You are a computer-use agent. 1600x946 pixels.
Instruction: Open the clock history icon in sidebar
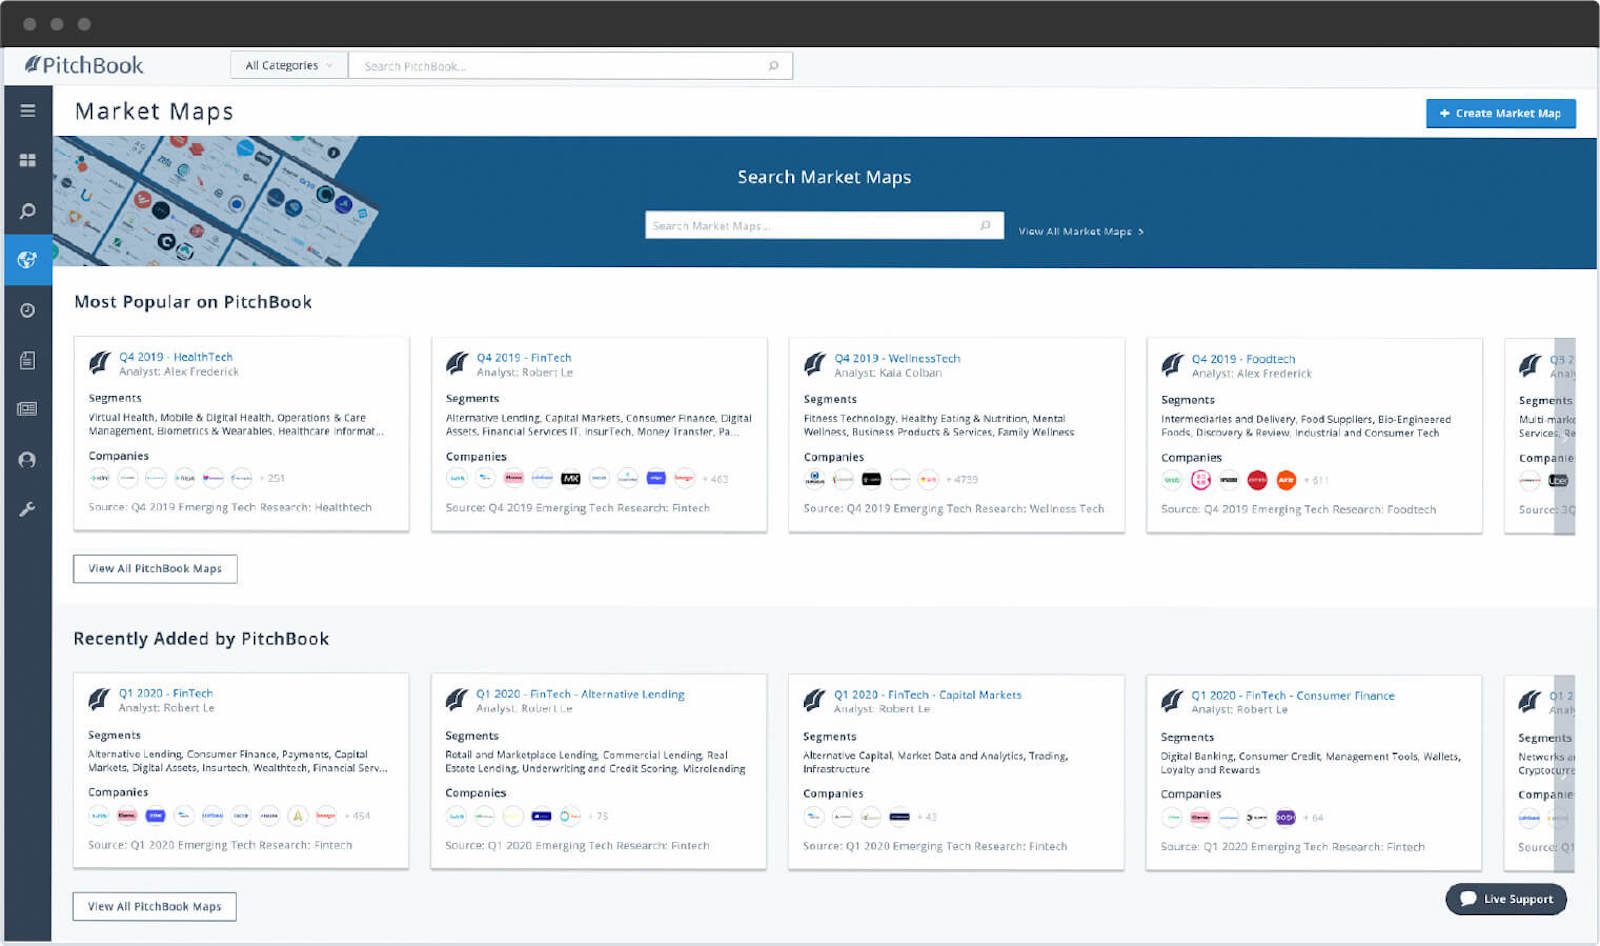point(28,310)
